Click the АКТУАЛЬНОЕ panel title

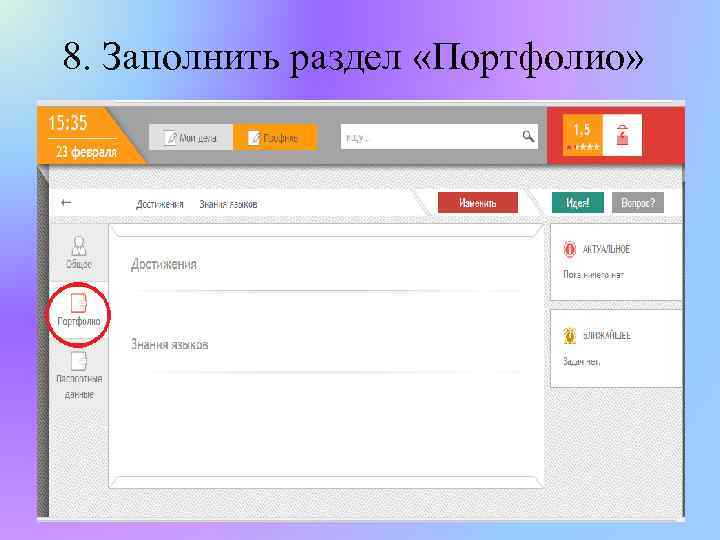coord(606,249)
